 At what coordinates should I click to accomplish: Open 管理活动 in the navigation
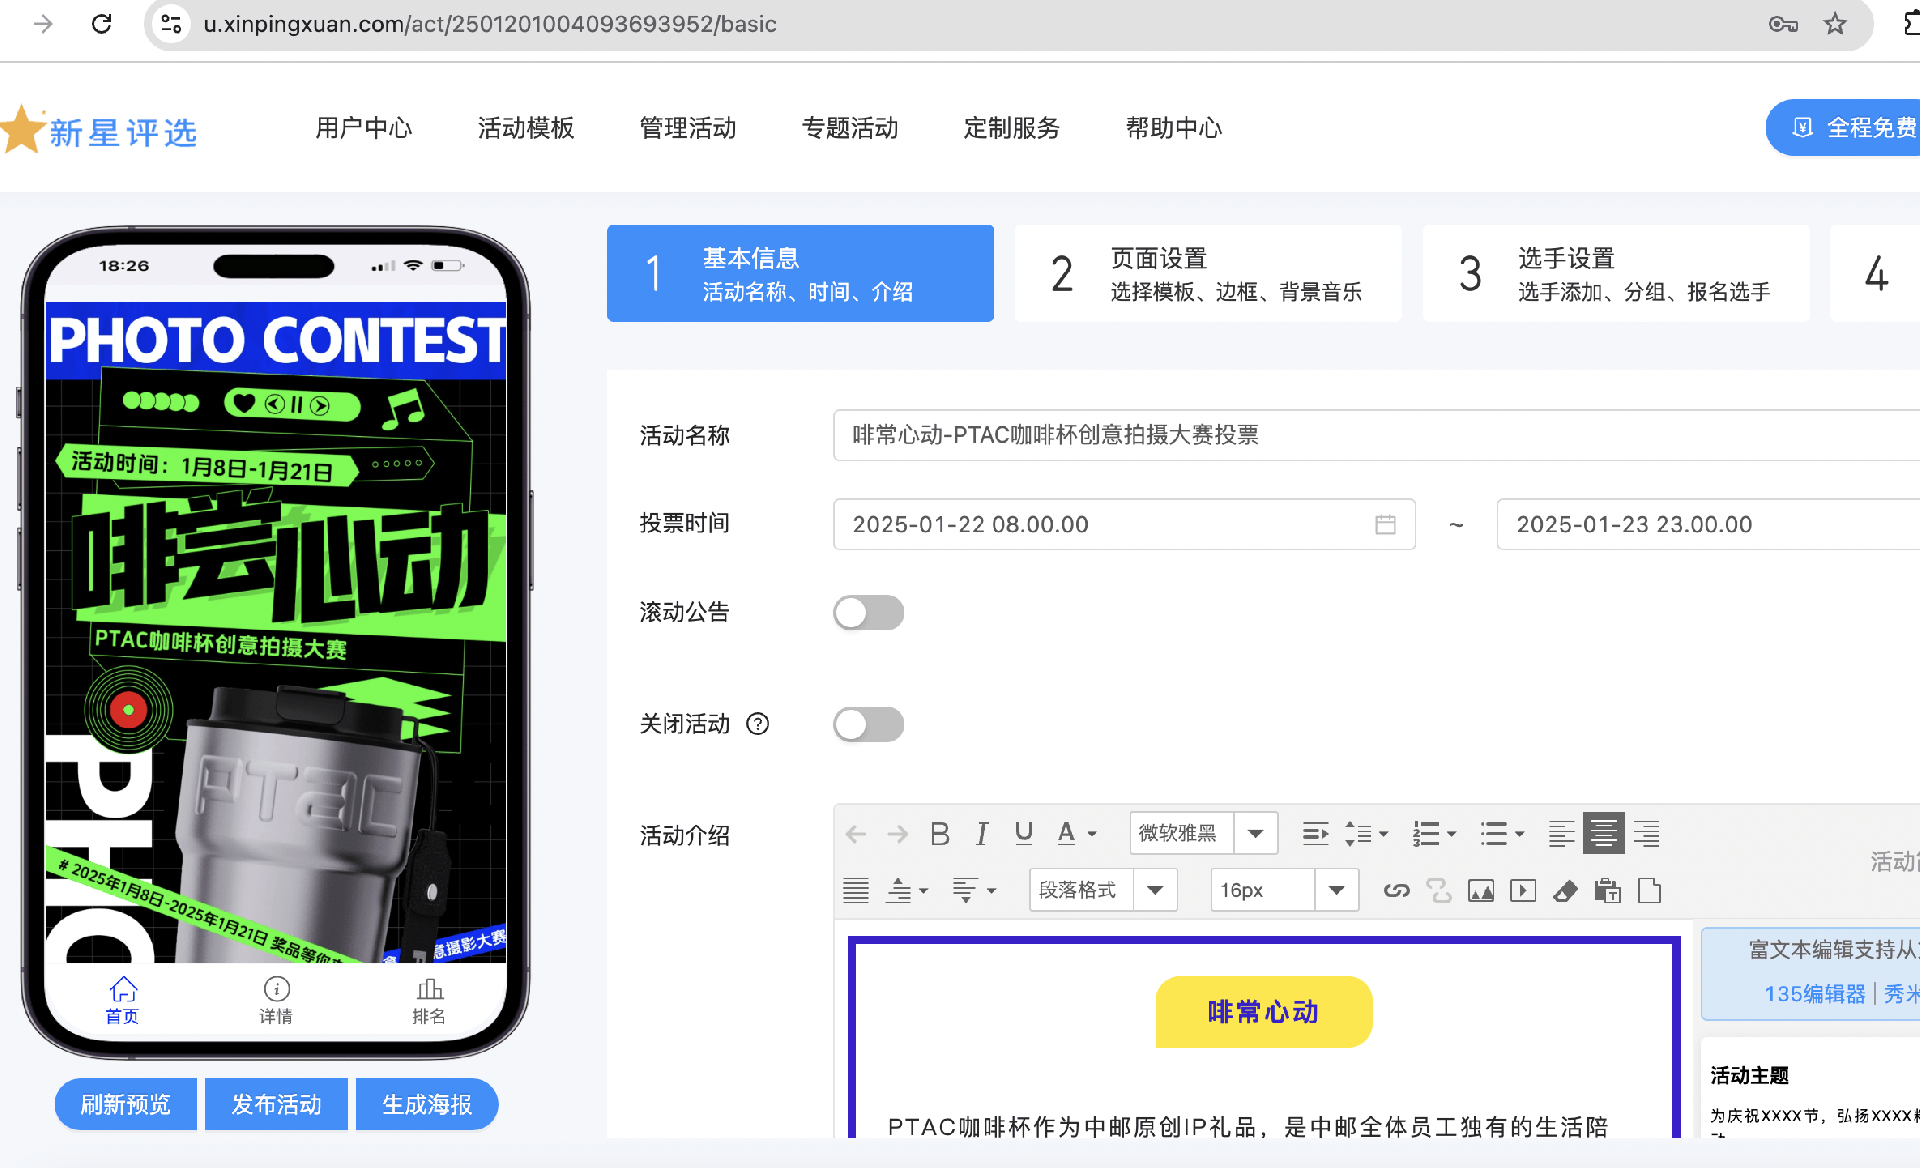pos(688,128)
